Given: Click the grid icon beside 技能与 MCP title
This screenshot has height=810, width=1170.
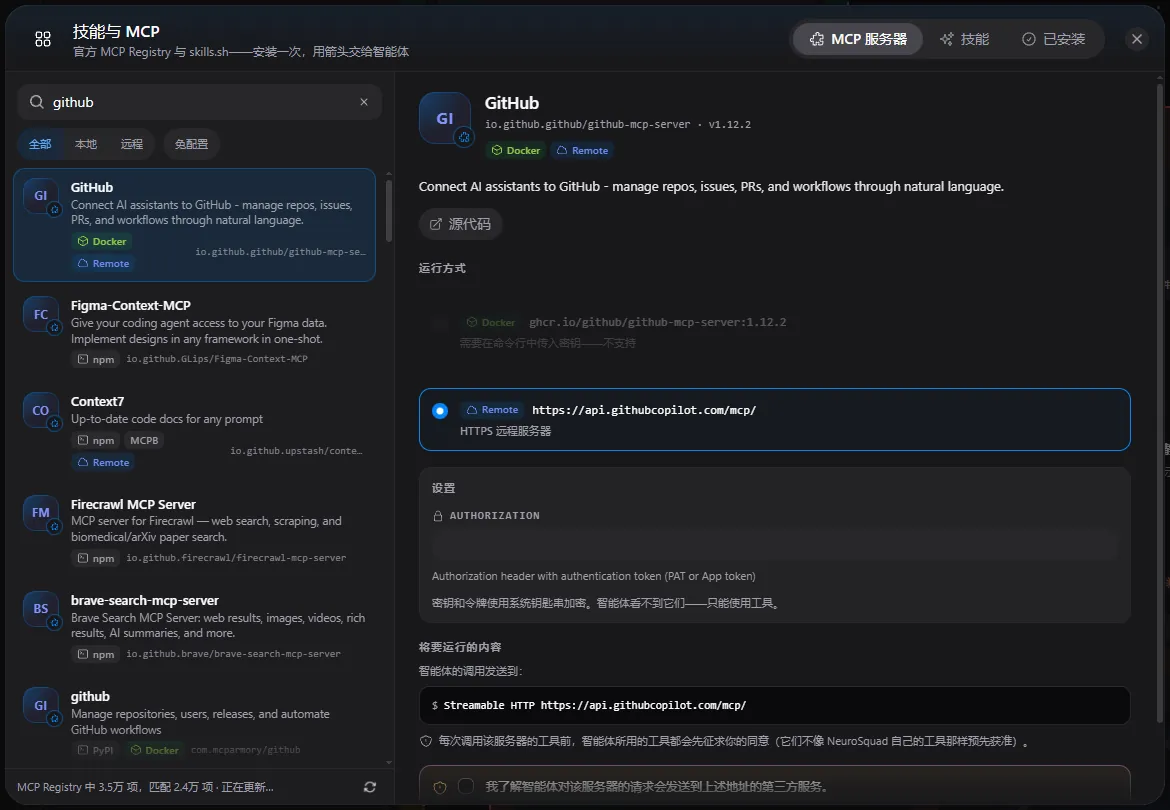Looking at the screenshot, I should (x=43, y=39).
